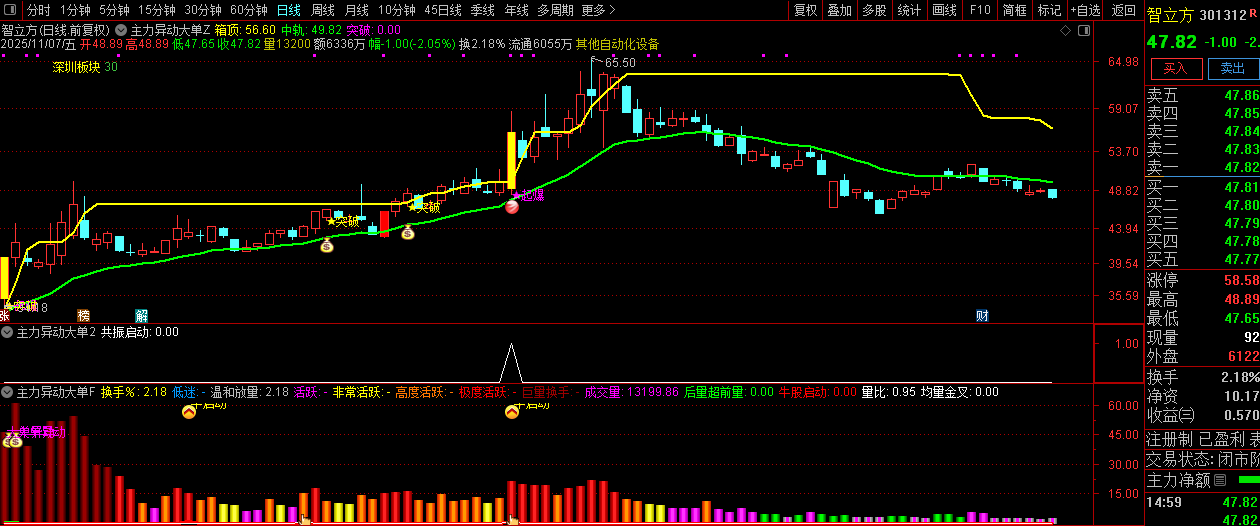Click the 标记 mark button
The width and height of the screenshot is (1260, 526).
1049,10
